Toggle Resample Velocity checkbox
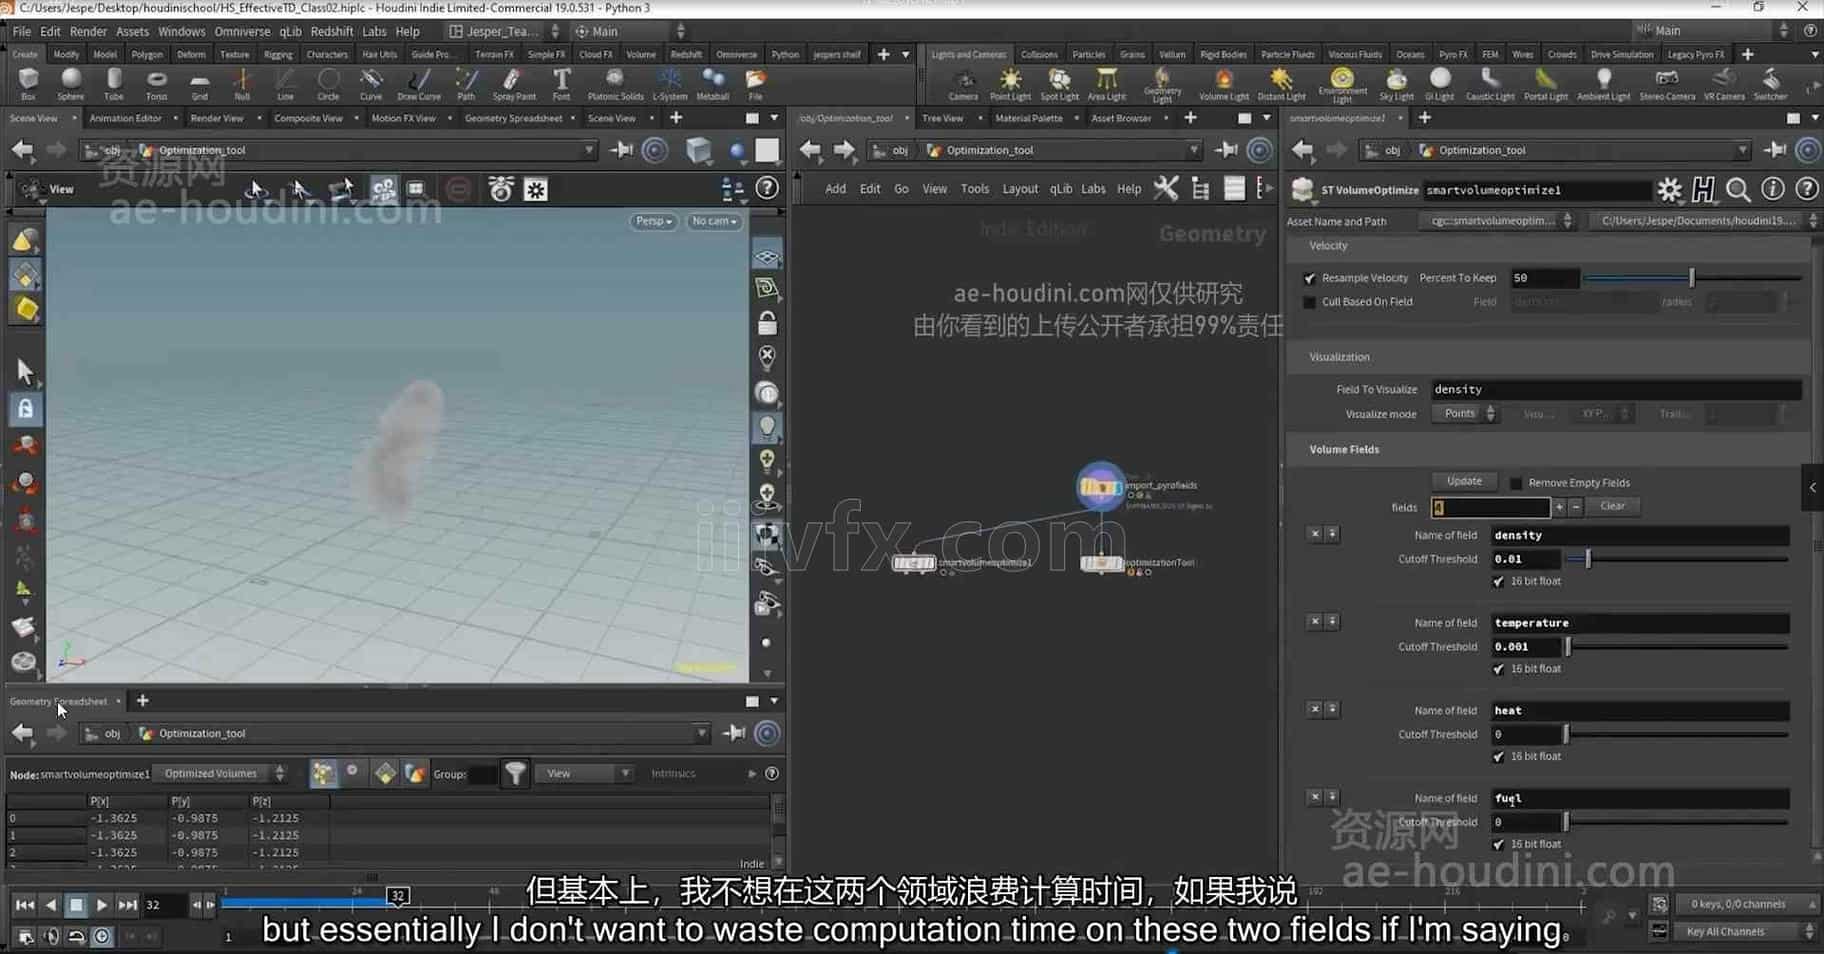This screenshot has height=954, width=1824. point(1309,278)
